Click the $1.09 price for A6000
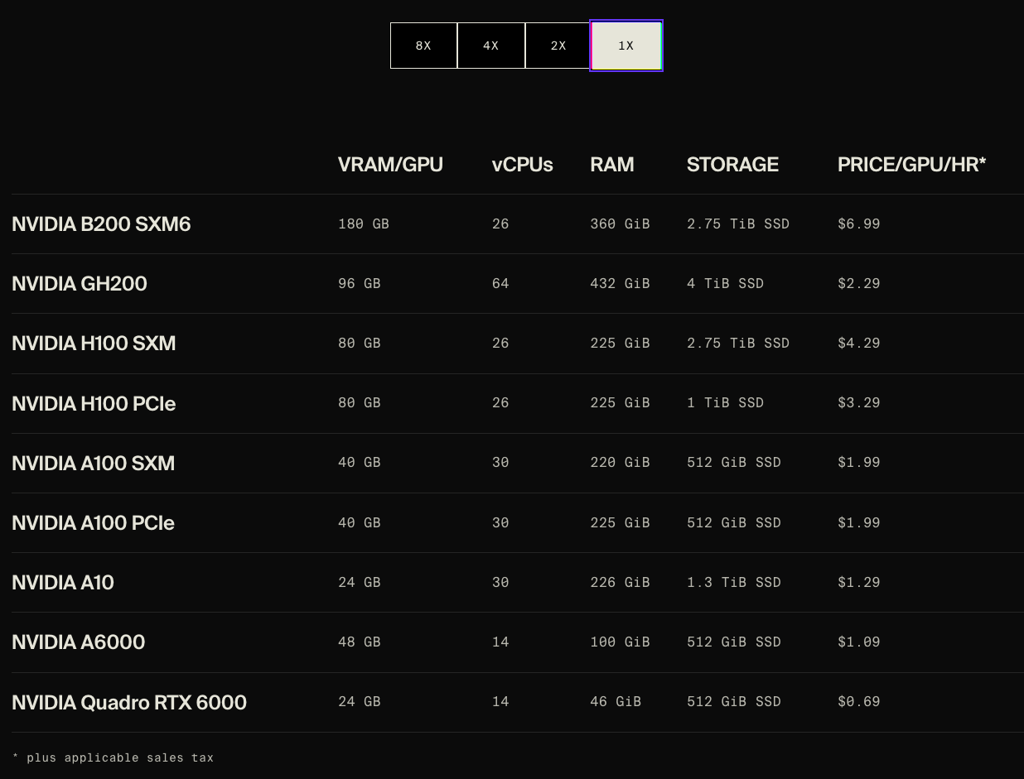Image resolution: width=1024 pixels, height=779 pixels. [x=859, y=642]
